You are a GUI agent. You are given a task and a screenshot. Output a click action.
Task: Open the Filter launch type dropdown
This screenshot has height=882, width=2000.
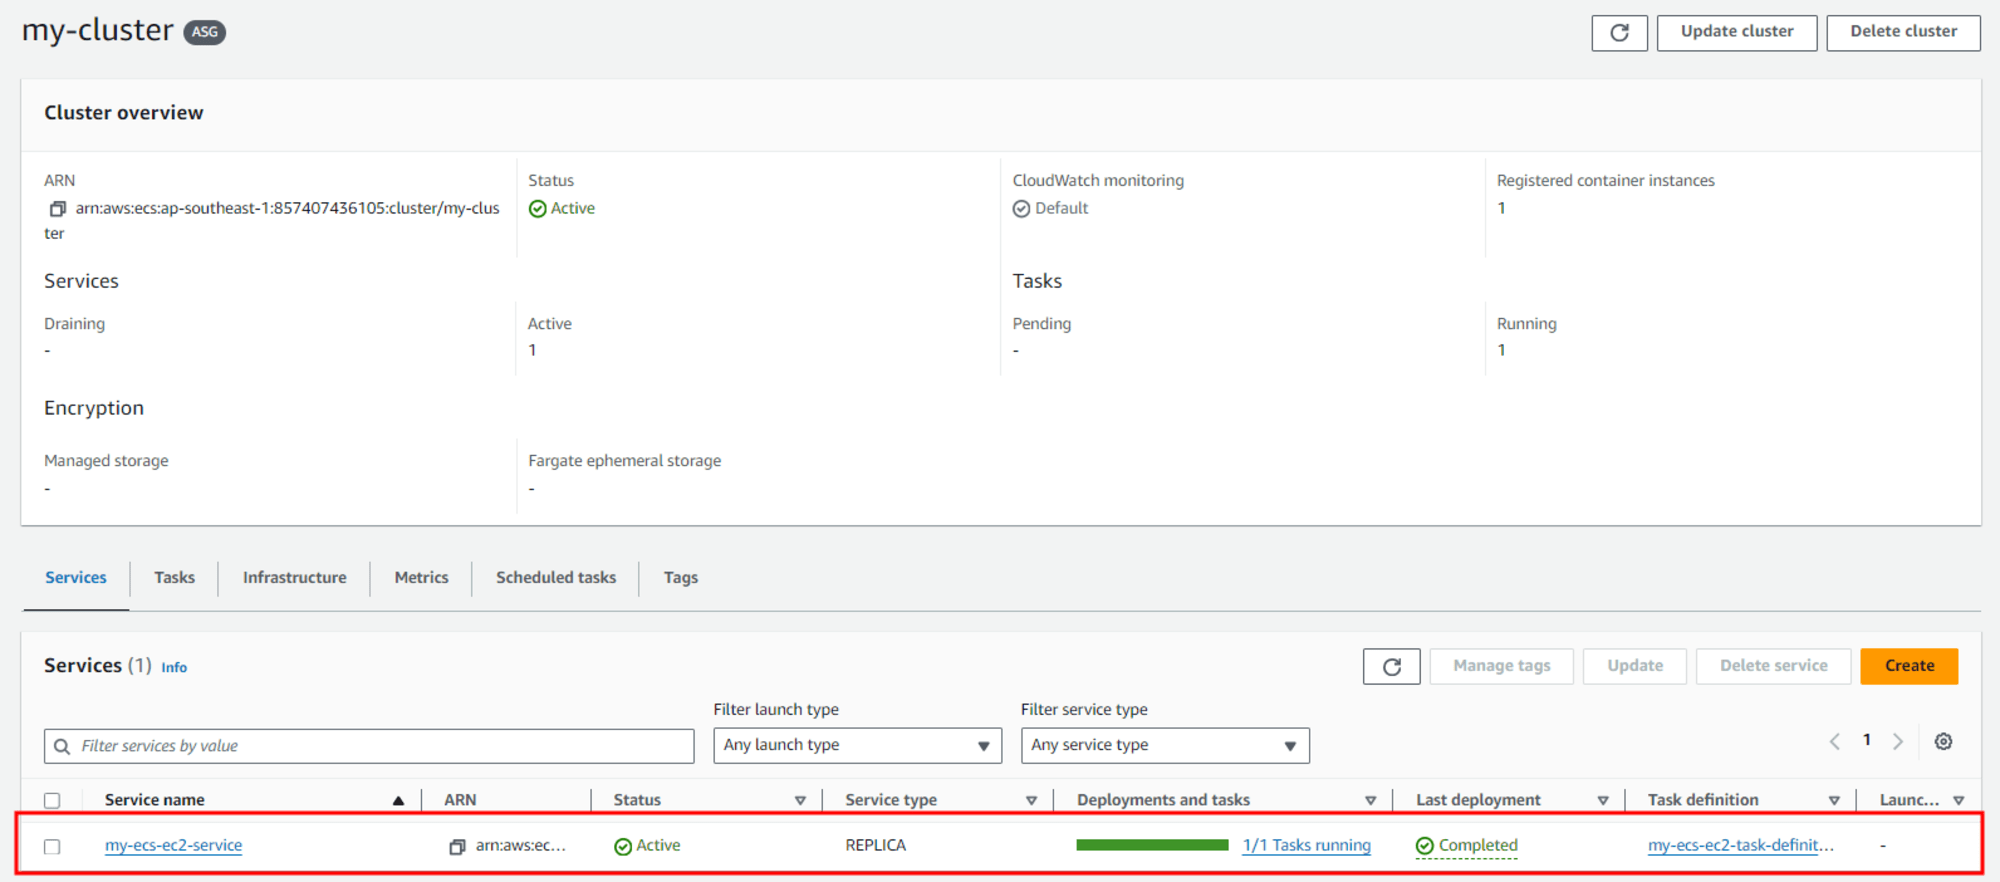(x=857, y=746)
